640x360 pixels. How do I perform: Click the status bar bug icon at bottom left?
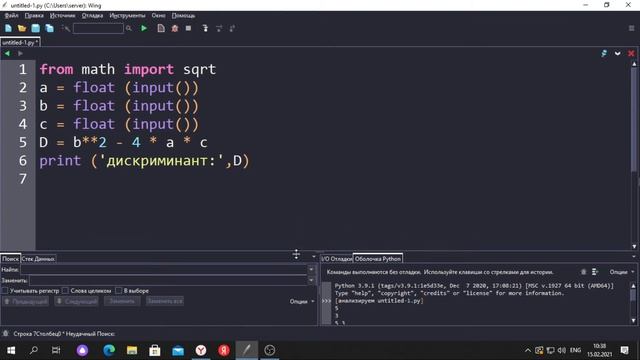[6, 333]
